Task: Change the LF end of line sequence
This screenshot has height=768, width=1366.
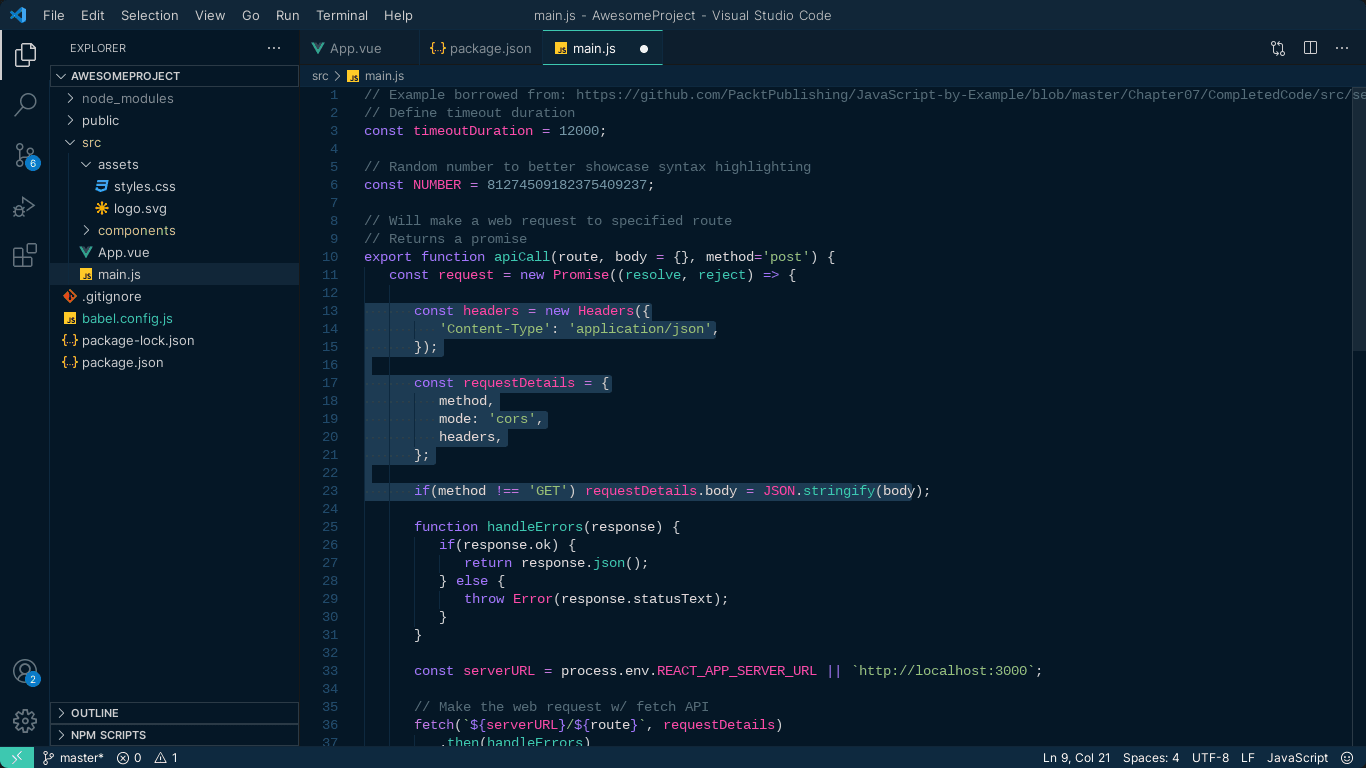Action: click(1248, 758)
